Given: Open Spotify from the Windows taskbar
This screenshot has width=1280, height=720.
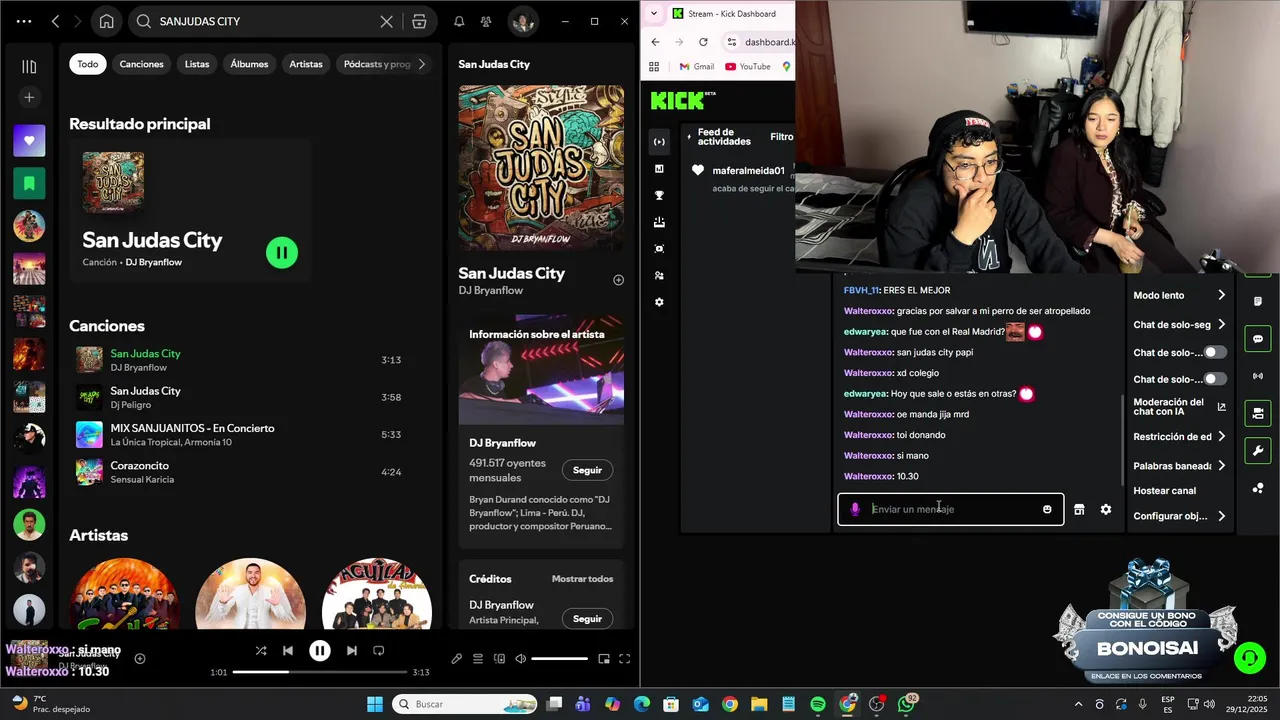Looking at the screenshot, I should [x=817, y=704].
